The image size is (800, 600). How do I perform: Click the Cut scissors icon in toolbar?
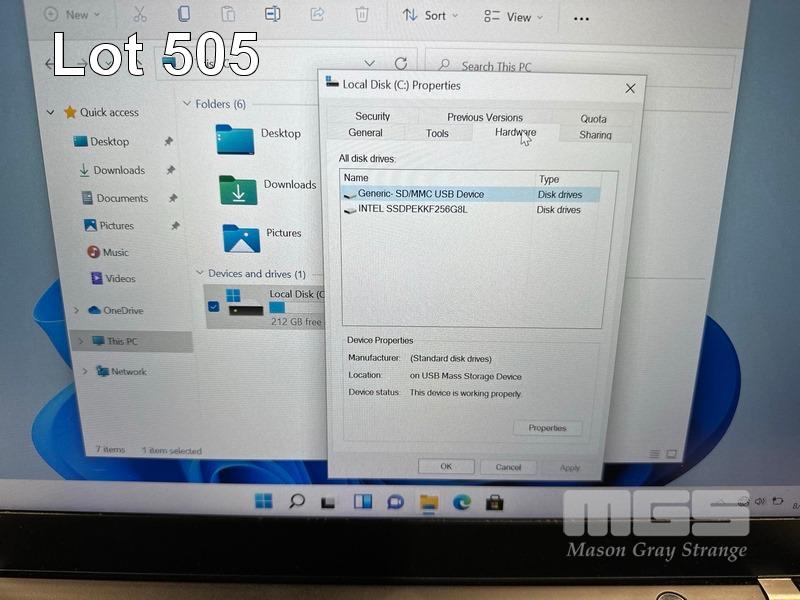(140, 14)
